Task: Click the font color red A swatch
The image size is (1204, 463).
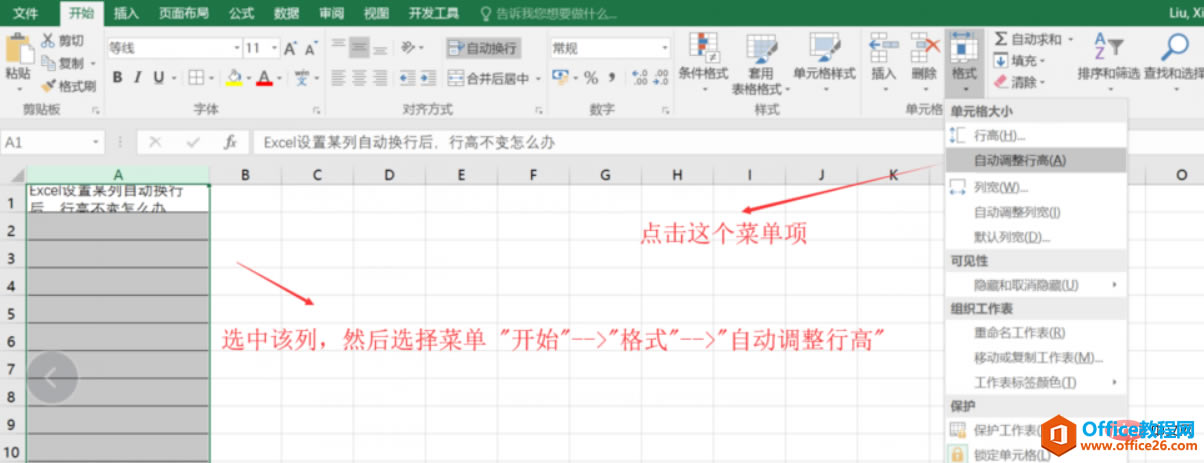Action: 264,78
